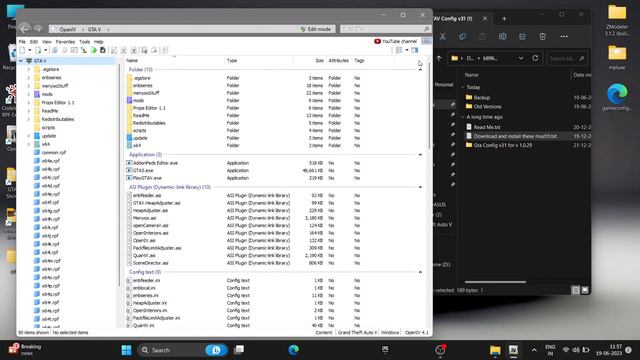
Task: Click the Rename icon in File Explorer
Action: (x=502, y=37)
